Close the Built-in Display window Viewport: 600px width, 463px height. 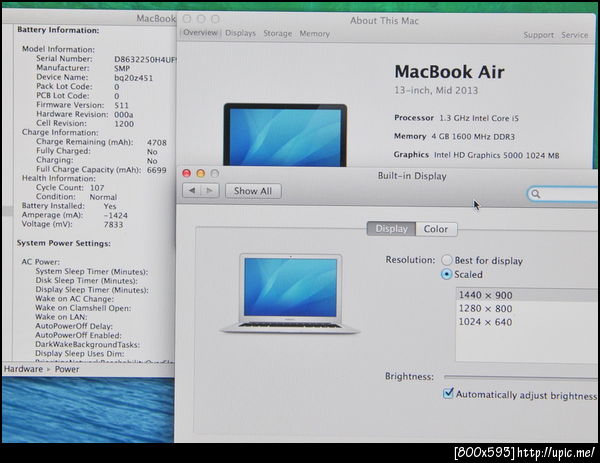[x=186, y=173]
